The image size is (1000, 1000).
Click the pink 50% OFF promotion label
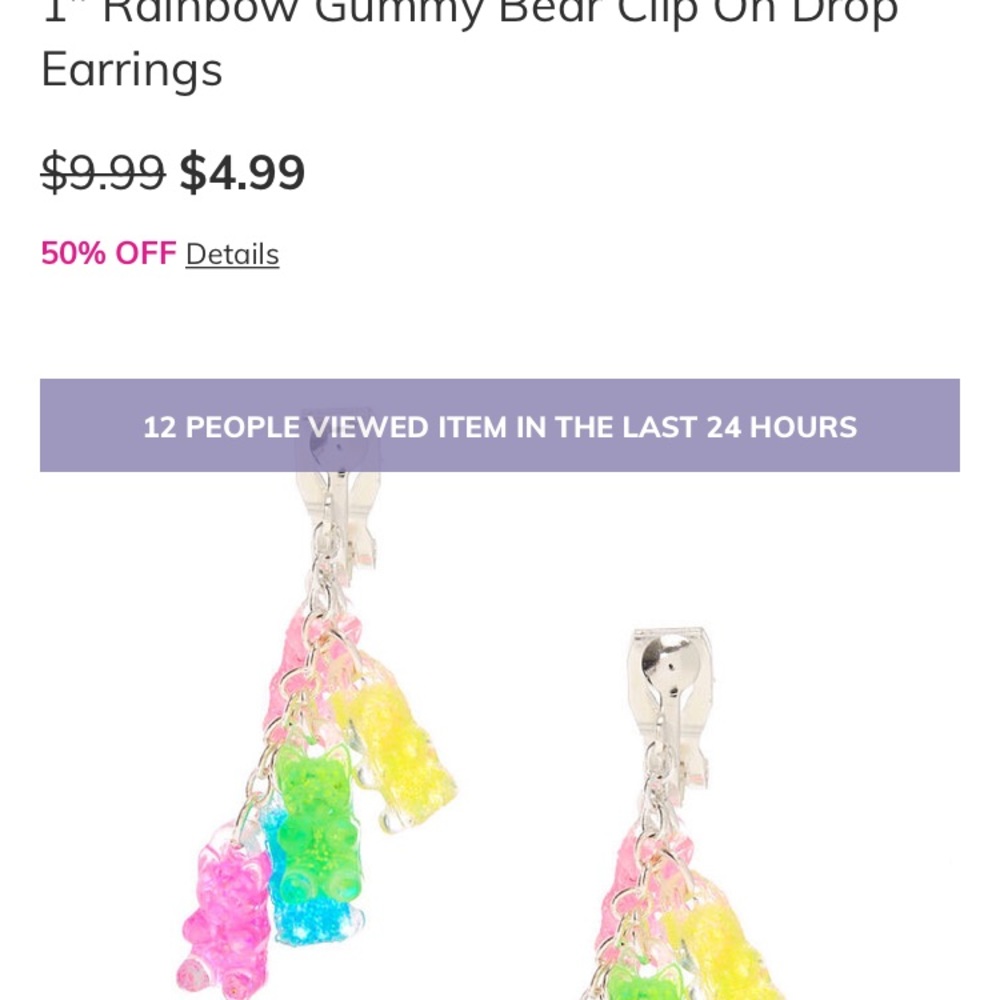[108, 253]
